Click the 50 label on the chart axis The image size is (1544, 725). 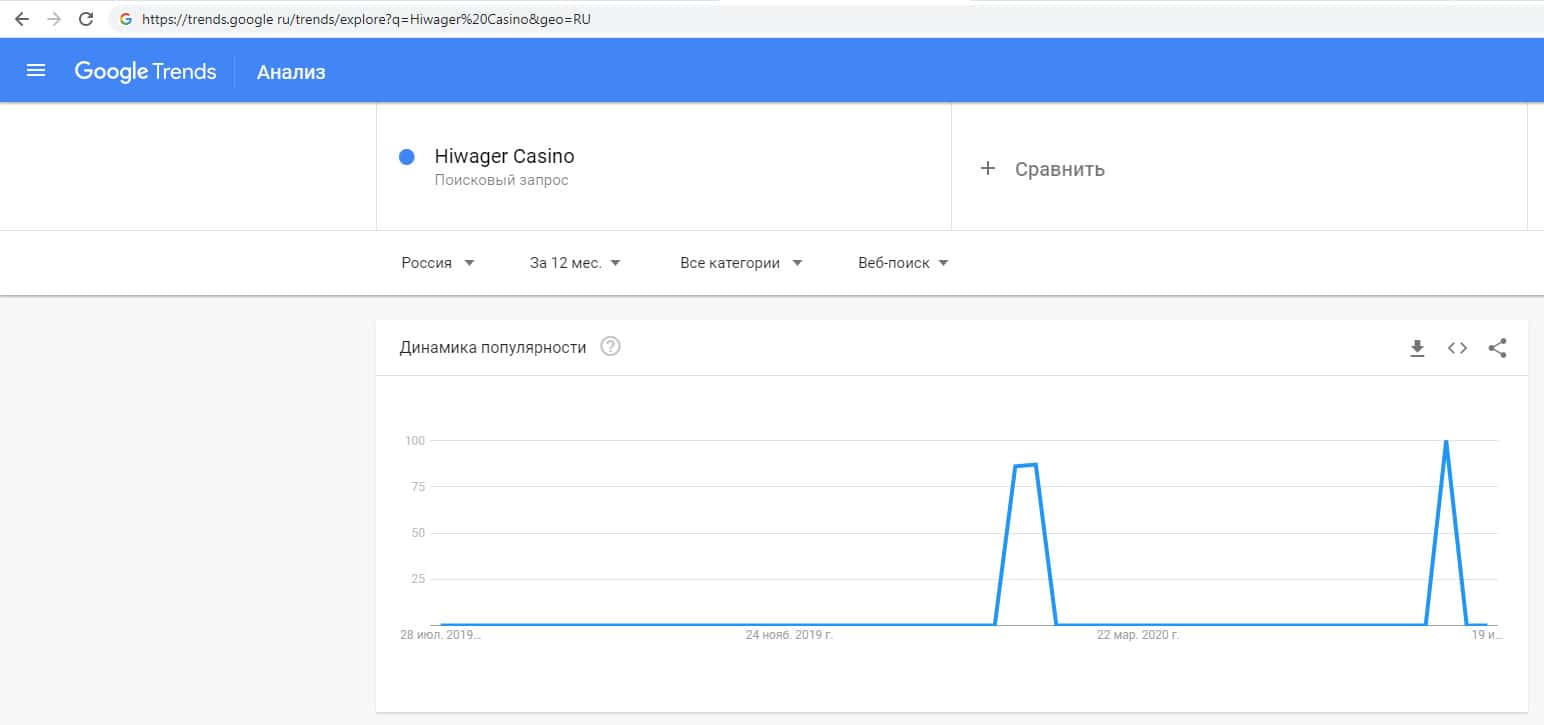418,533
